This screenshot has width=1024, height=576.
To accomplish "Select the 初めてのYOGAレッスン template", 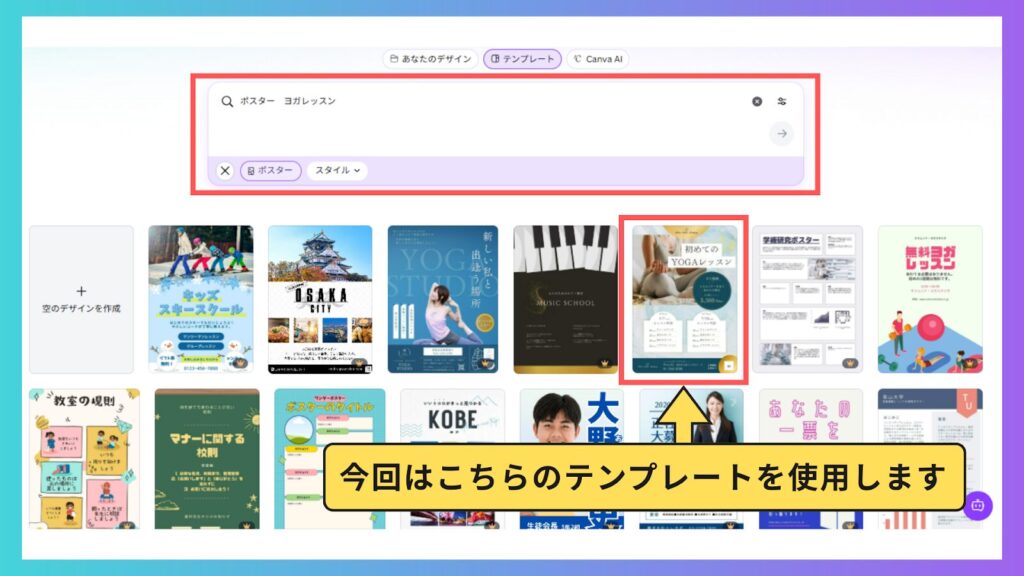I will point(684,295).
